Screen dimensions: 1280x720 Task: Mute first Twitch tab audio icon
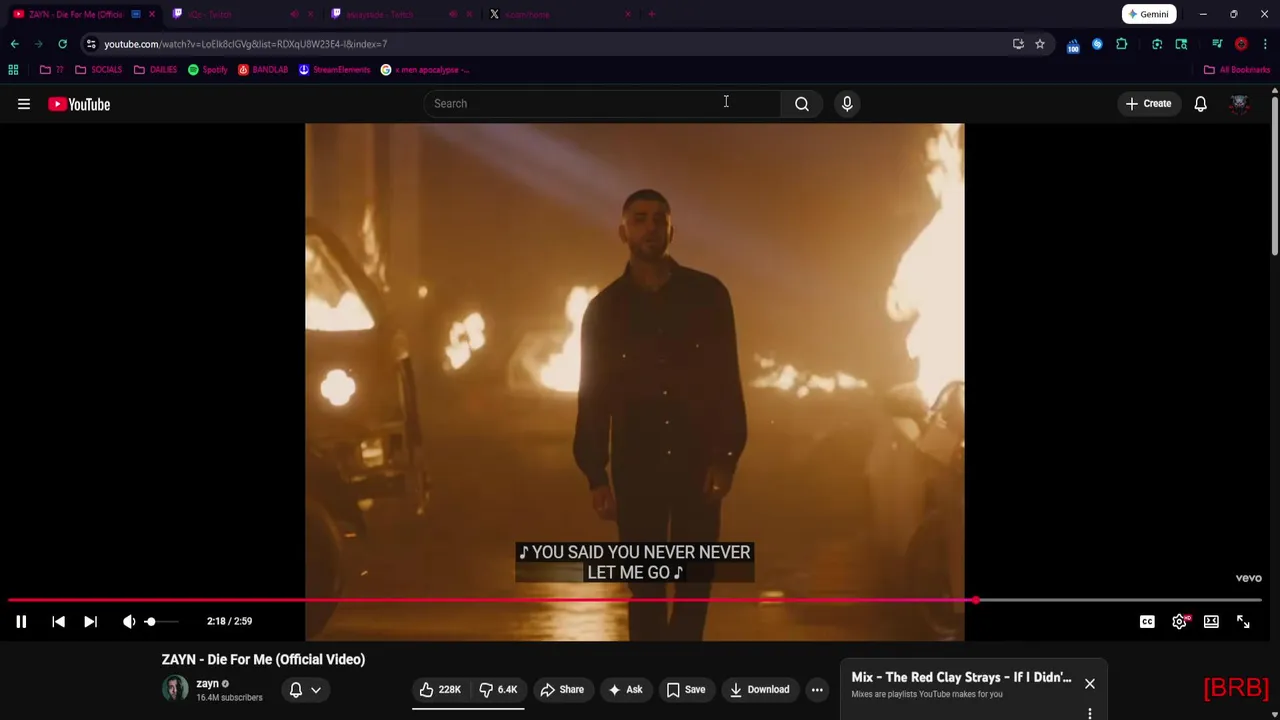coord(294,14)
